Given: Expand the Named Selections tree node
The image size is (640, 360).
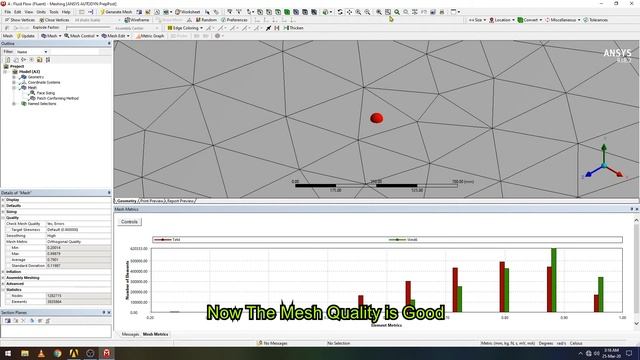Looking at the screenshot, I should (x=14, y=104).
